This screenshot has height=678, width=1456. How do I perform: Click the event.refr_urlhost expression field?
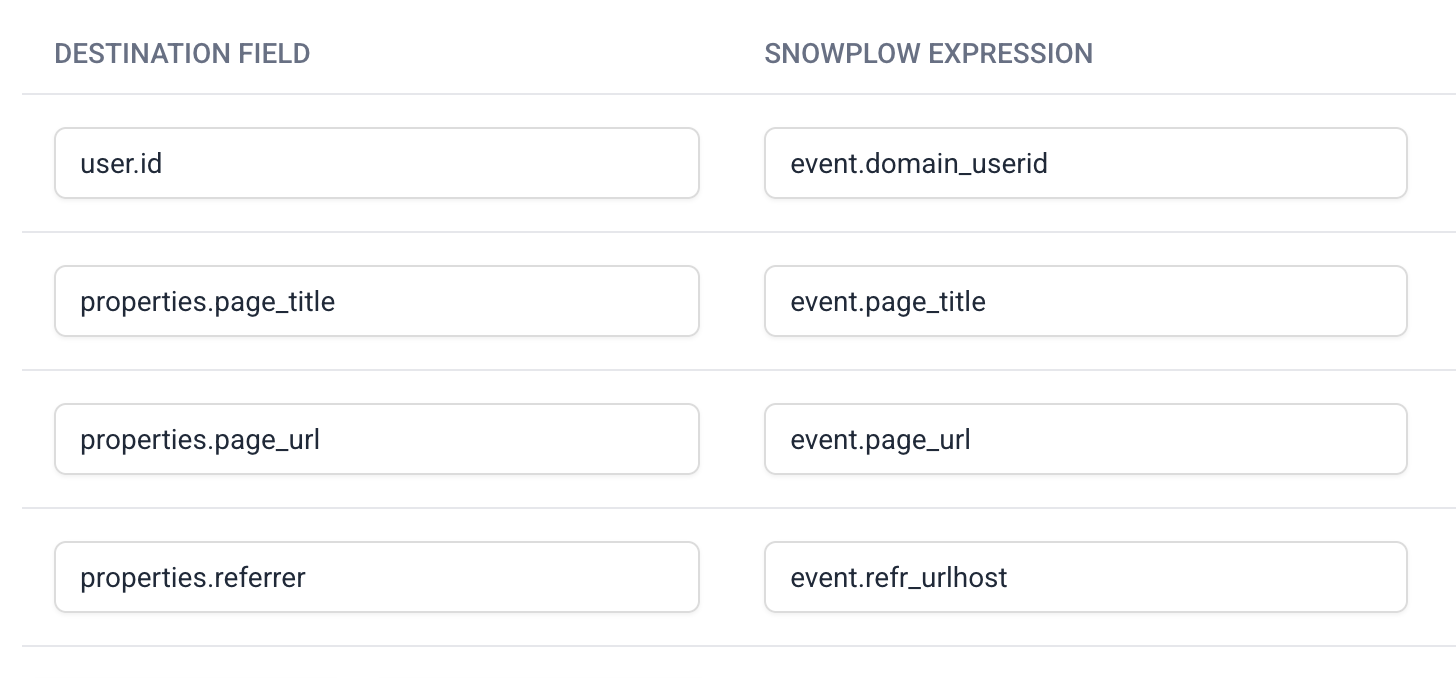click(1085, 577)
